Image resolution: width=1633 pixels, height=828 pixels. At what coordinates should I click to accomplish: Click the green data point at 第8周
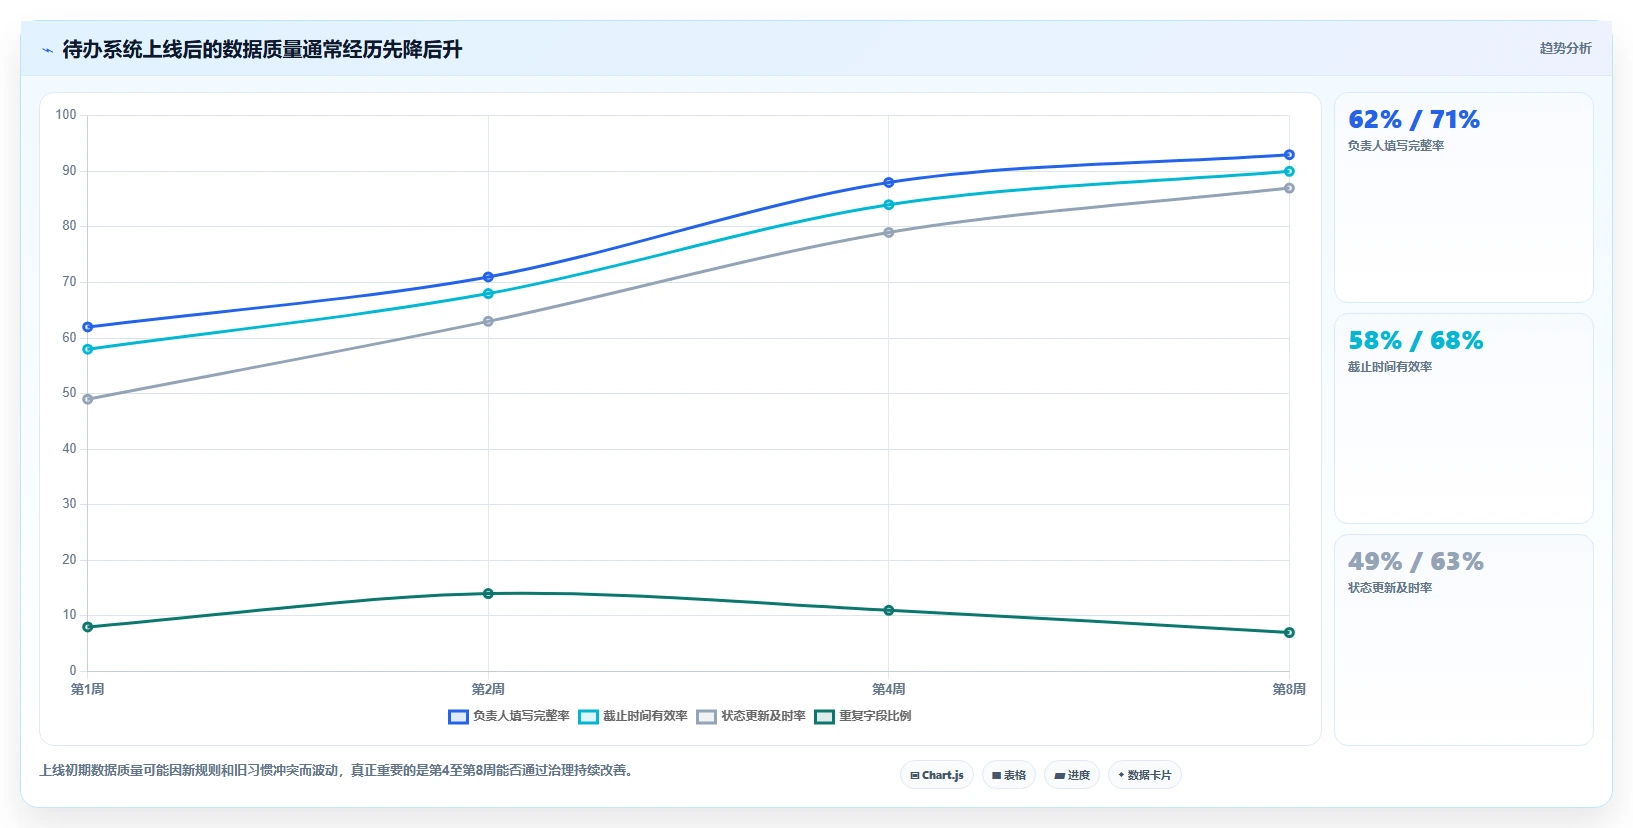(x=1289, y=632)
